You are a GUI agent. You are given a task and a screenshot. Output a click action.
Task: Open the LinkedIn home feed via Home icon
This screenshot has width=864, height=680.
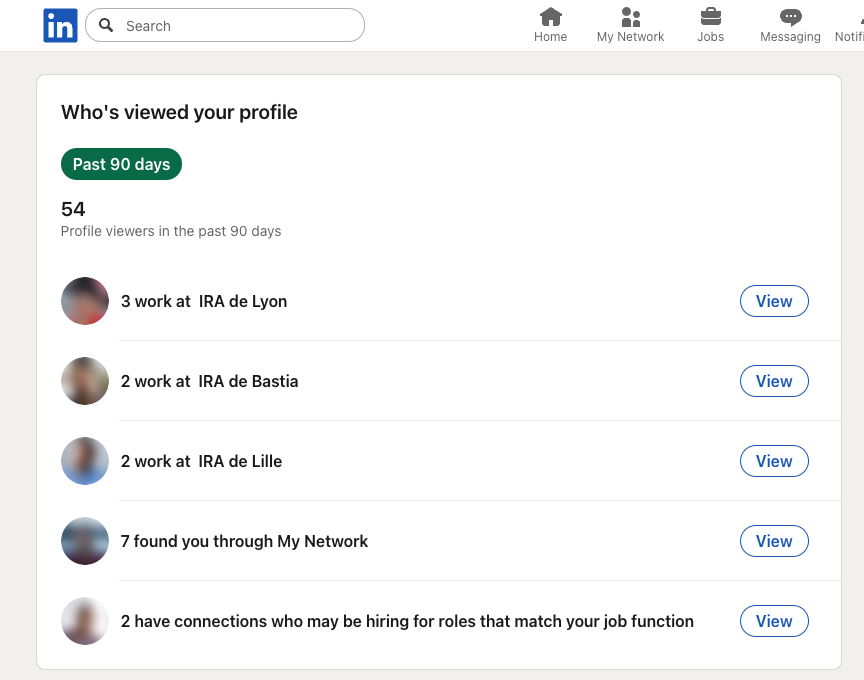point(550,24)
